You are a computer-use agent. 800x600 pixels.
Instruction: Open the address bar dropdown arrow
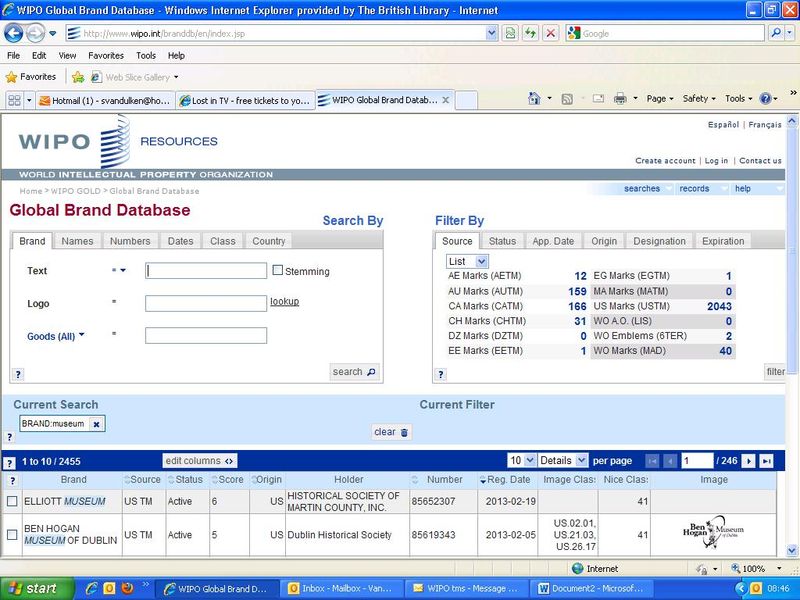coord(491,34)
